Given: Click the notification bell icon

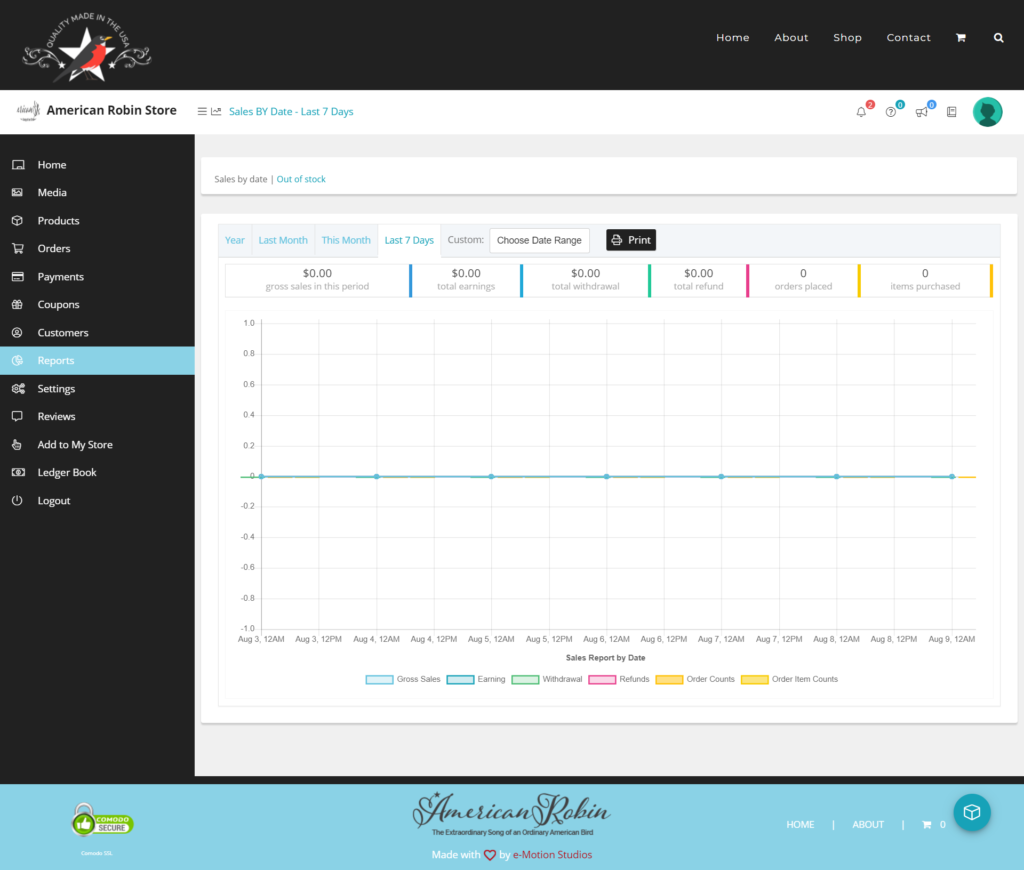Looking at the screenshot, I should [x=861, y=112].
